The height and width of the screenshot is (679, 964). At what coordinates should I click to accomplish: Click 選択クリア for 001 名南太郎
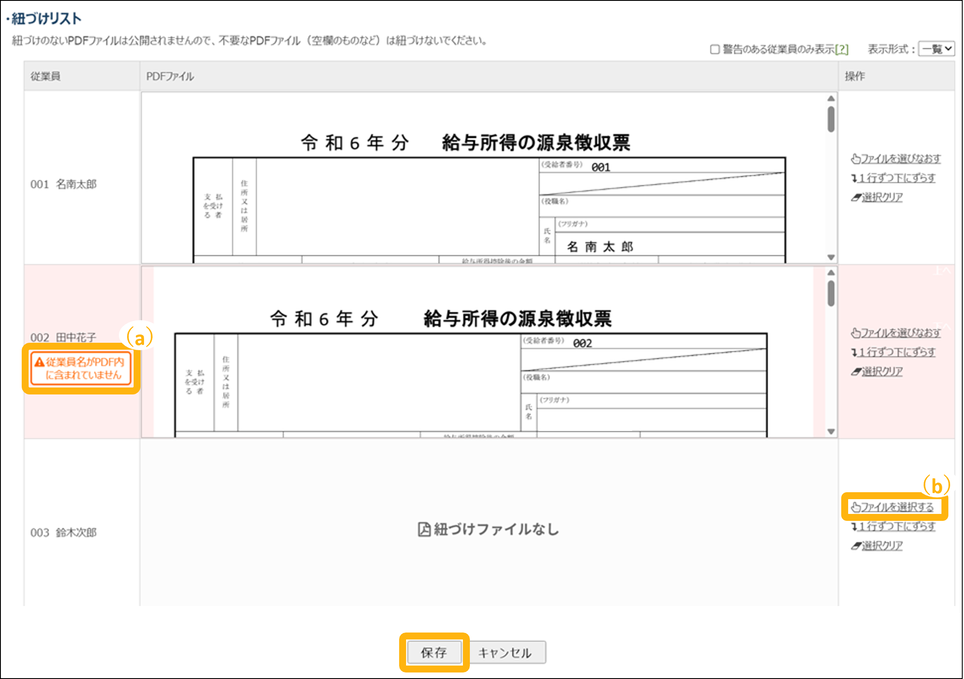[881, 197]
